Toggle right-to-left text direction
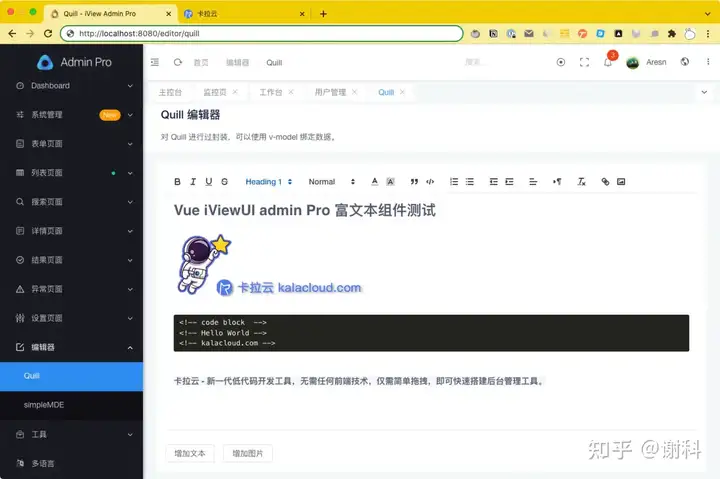Image resolution: width=720 pixels, height=479 pixels. tap(557, 181)
